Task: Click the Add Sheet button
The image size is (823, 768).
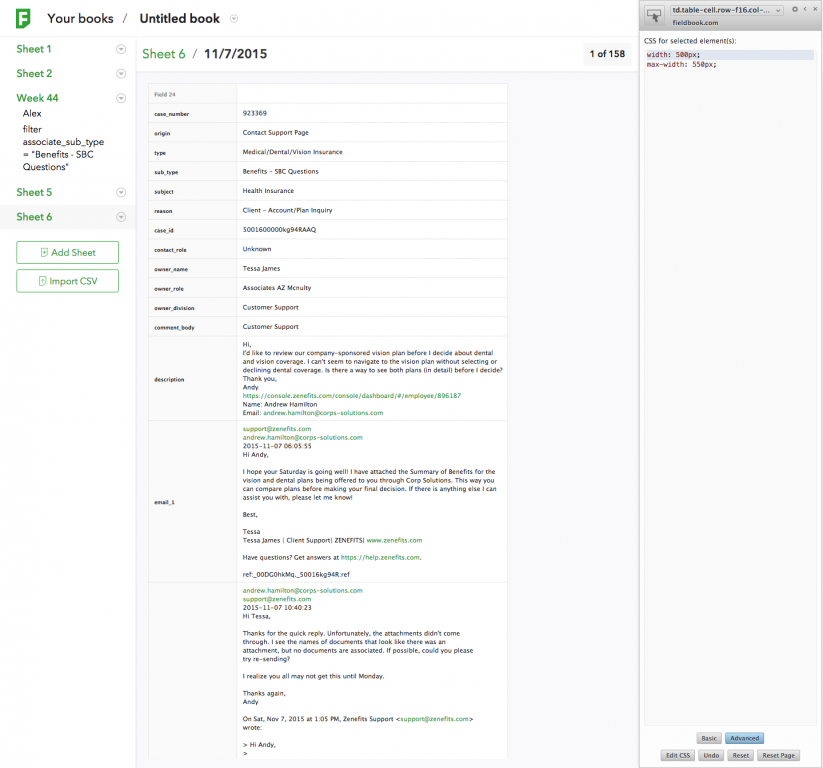Action: 68,253
